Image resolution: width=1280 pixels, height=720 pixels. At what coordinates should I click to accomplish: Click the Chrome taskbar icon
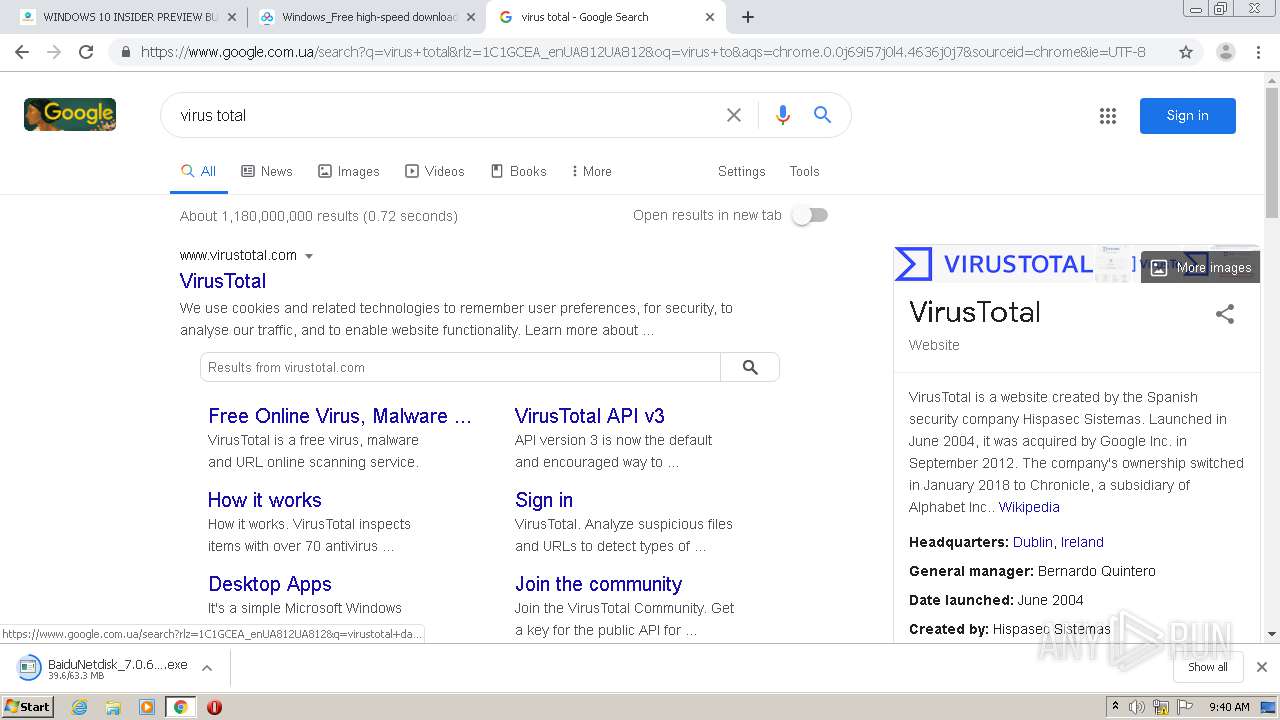coord(181,707)
